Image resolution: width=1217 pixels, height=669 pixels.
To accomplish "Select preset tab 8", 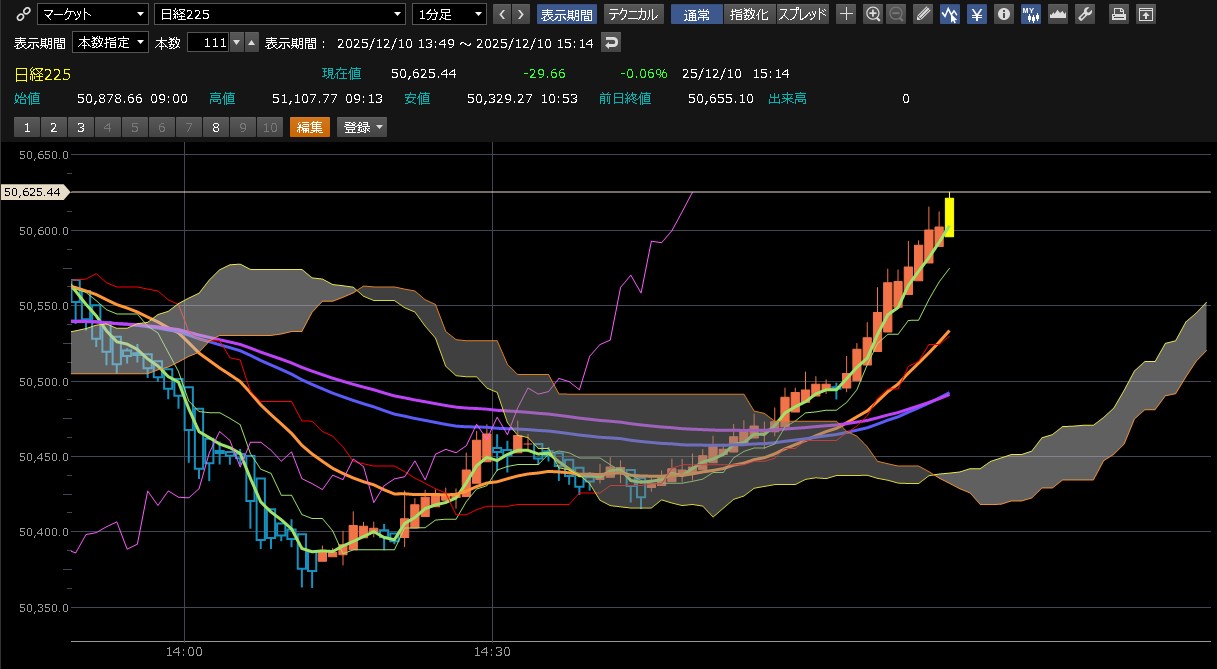I will click(215, 127).
